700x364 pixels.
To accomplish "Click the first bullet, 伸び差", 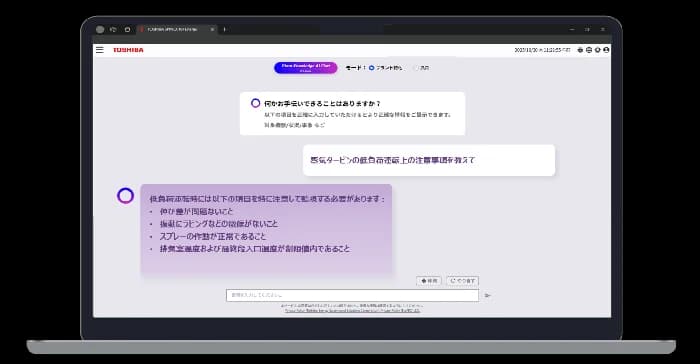I will click(196, 211).
